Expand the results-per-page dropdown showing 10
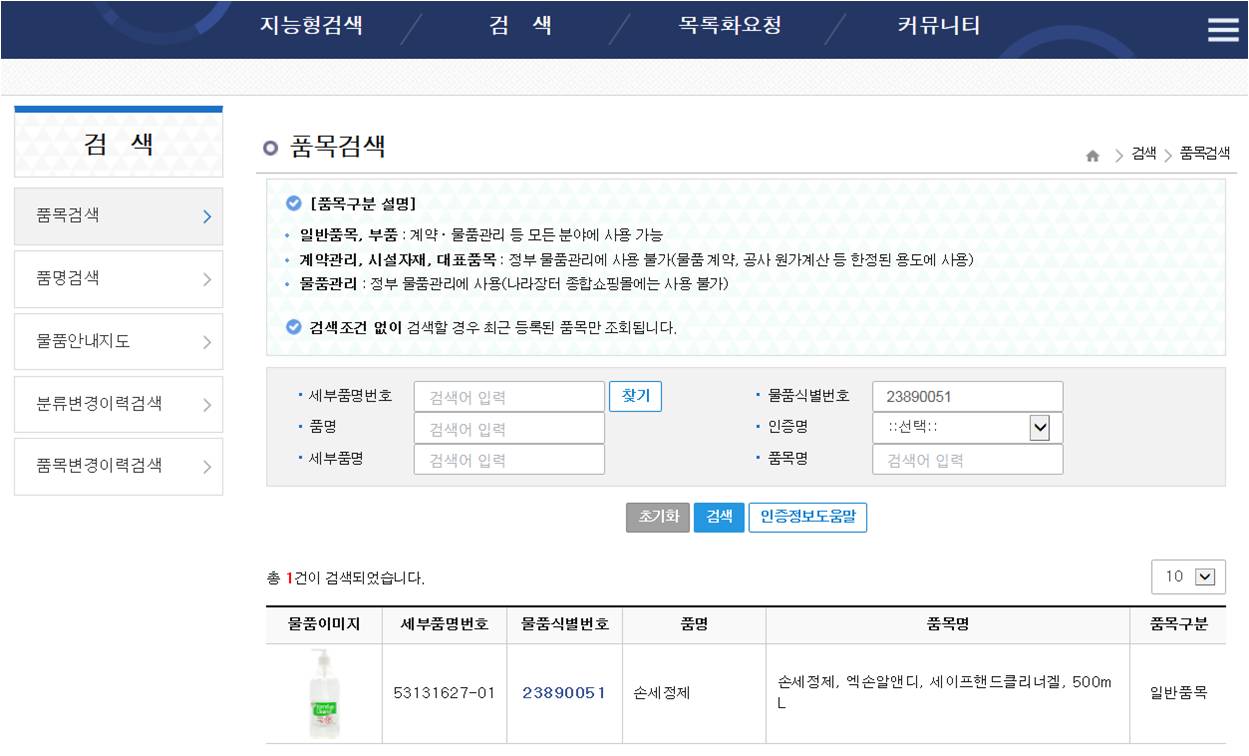Screen dimensions: 1249x756 click(x=1188, y=577)
